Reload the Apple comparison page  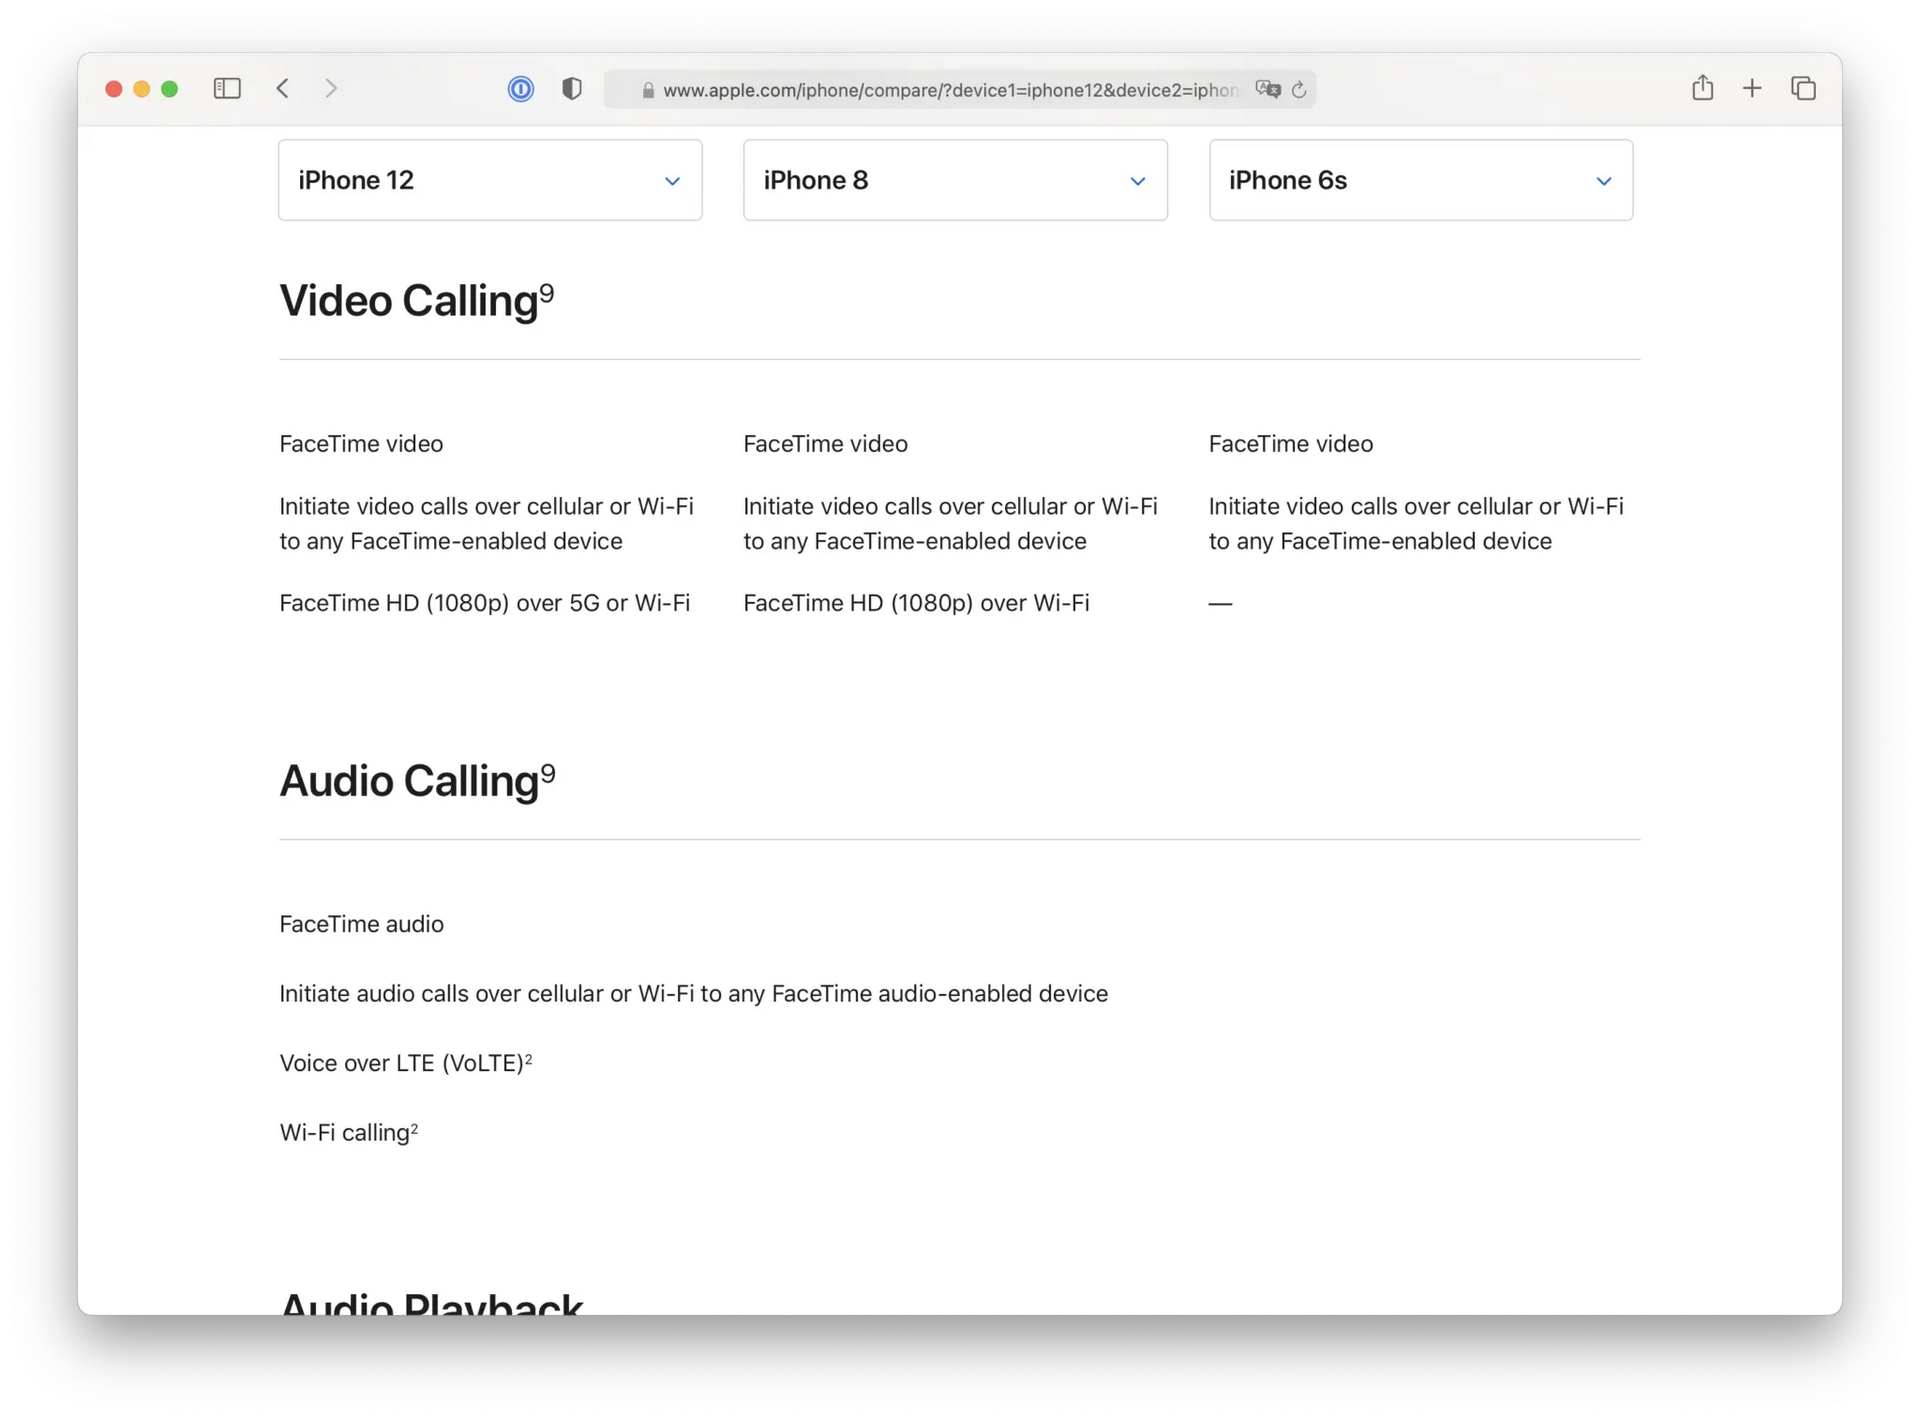click(1300, 90)
